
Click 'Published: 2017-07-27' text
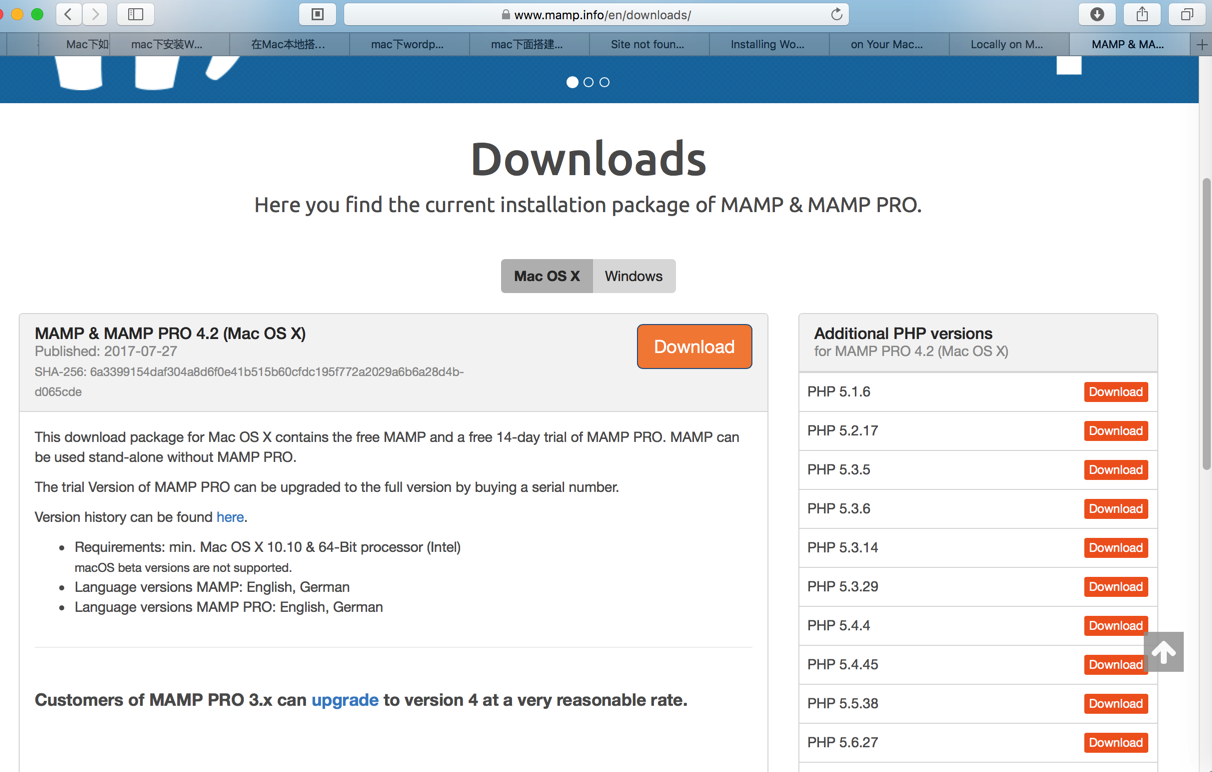click(106, 352)
